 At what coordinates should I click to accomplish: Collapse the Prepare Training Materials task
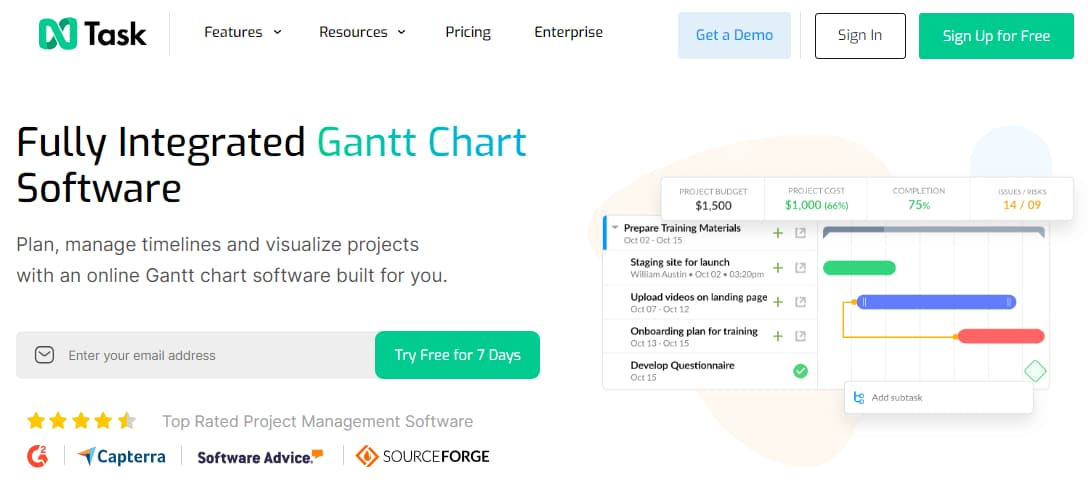click(615, 227)
